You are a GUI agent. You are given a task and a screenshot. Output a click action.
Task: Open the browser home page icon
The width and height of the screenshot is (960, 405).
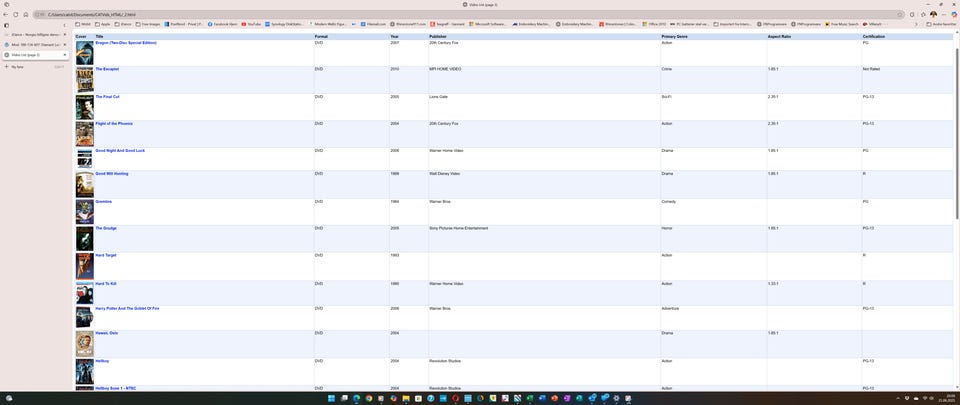(25, 14)
